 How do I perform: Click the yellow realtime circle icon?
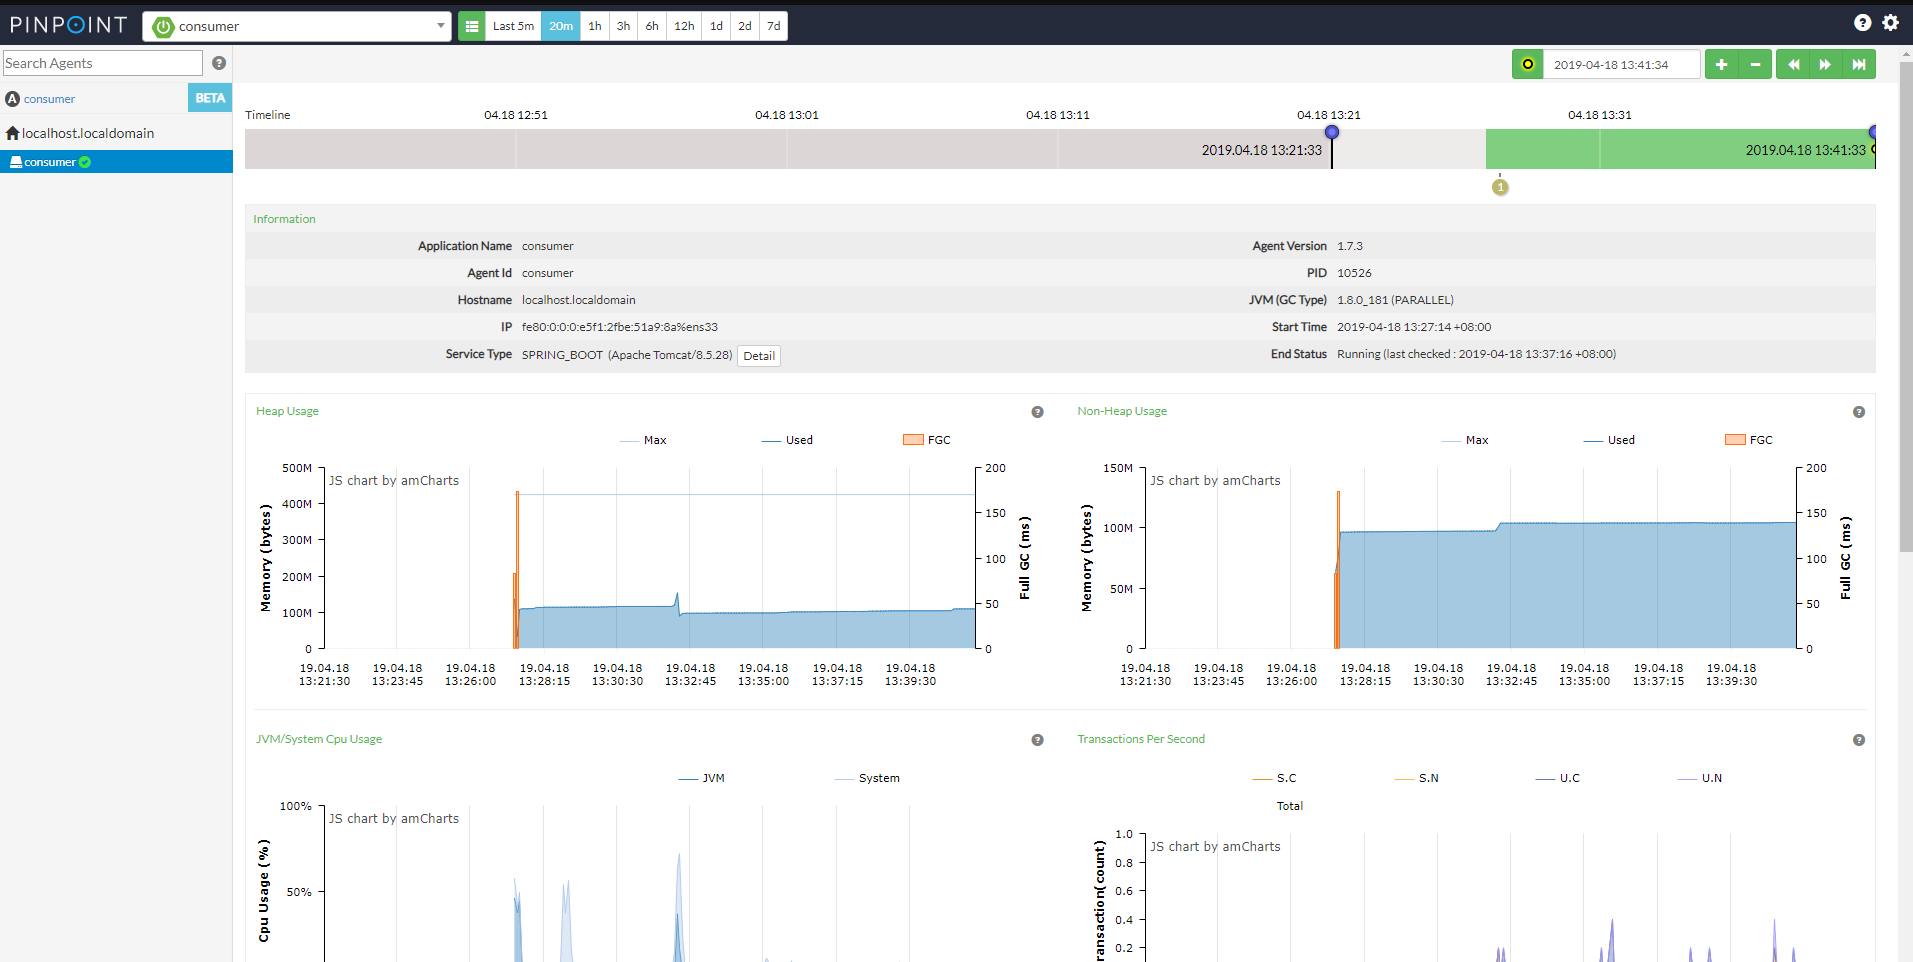(x=1527, y=64)
